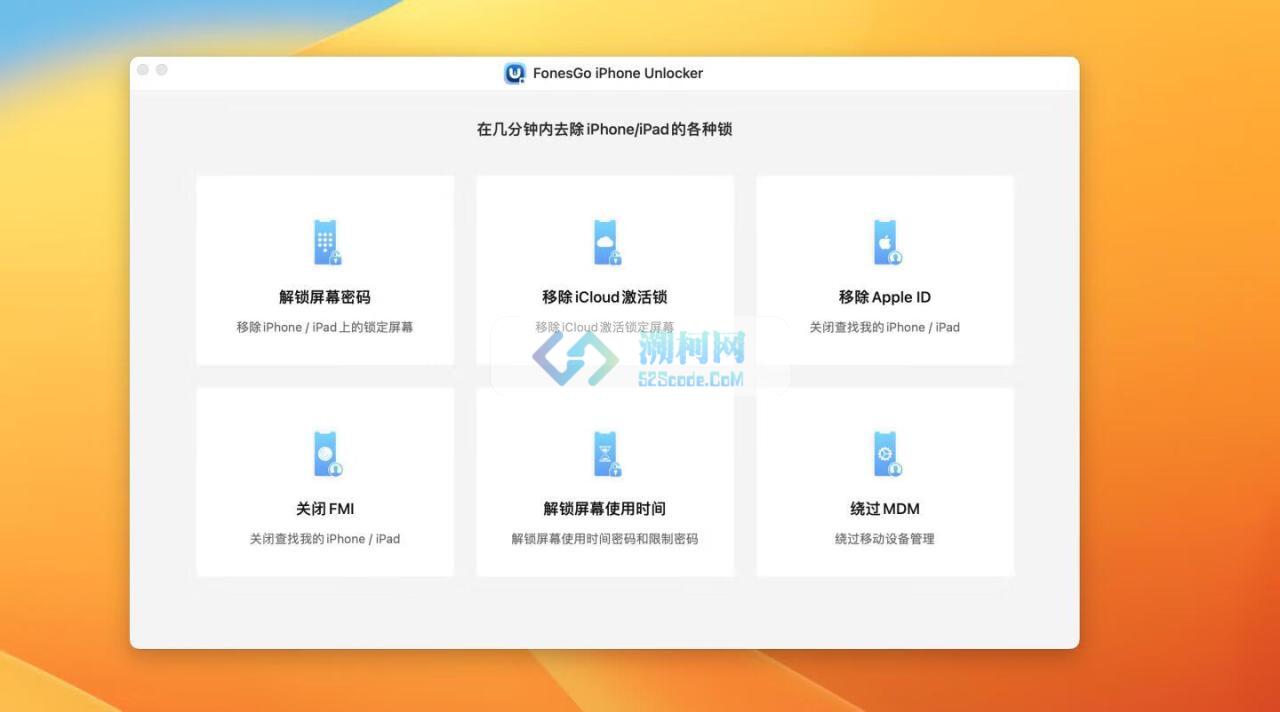Click the cloud phone icon for iCloud激活锁
This screenshot has width=1280, height=712.
606,243
